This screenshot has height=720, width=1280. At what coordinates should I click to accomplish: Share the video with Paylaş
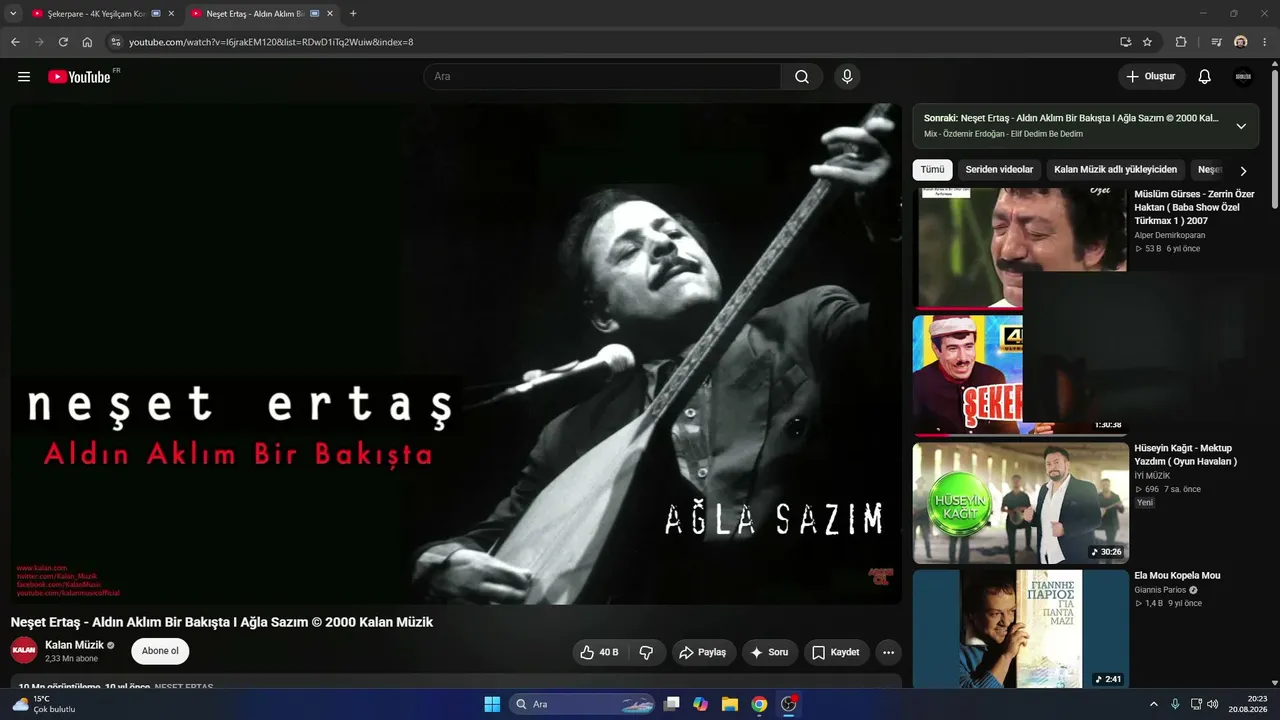point(704,652)
